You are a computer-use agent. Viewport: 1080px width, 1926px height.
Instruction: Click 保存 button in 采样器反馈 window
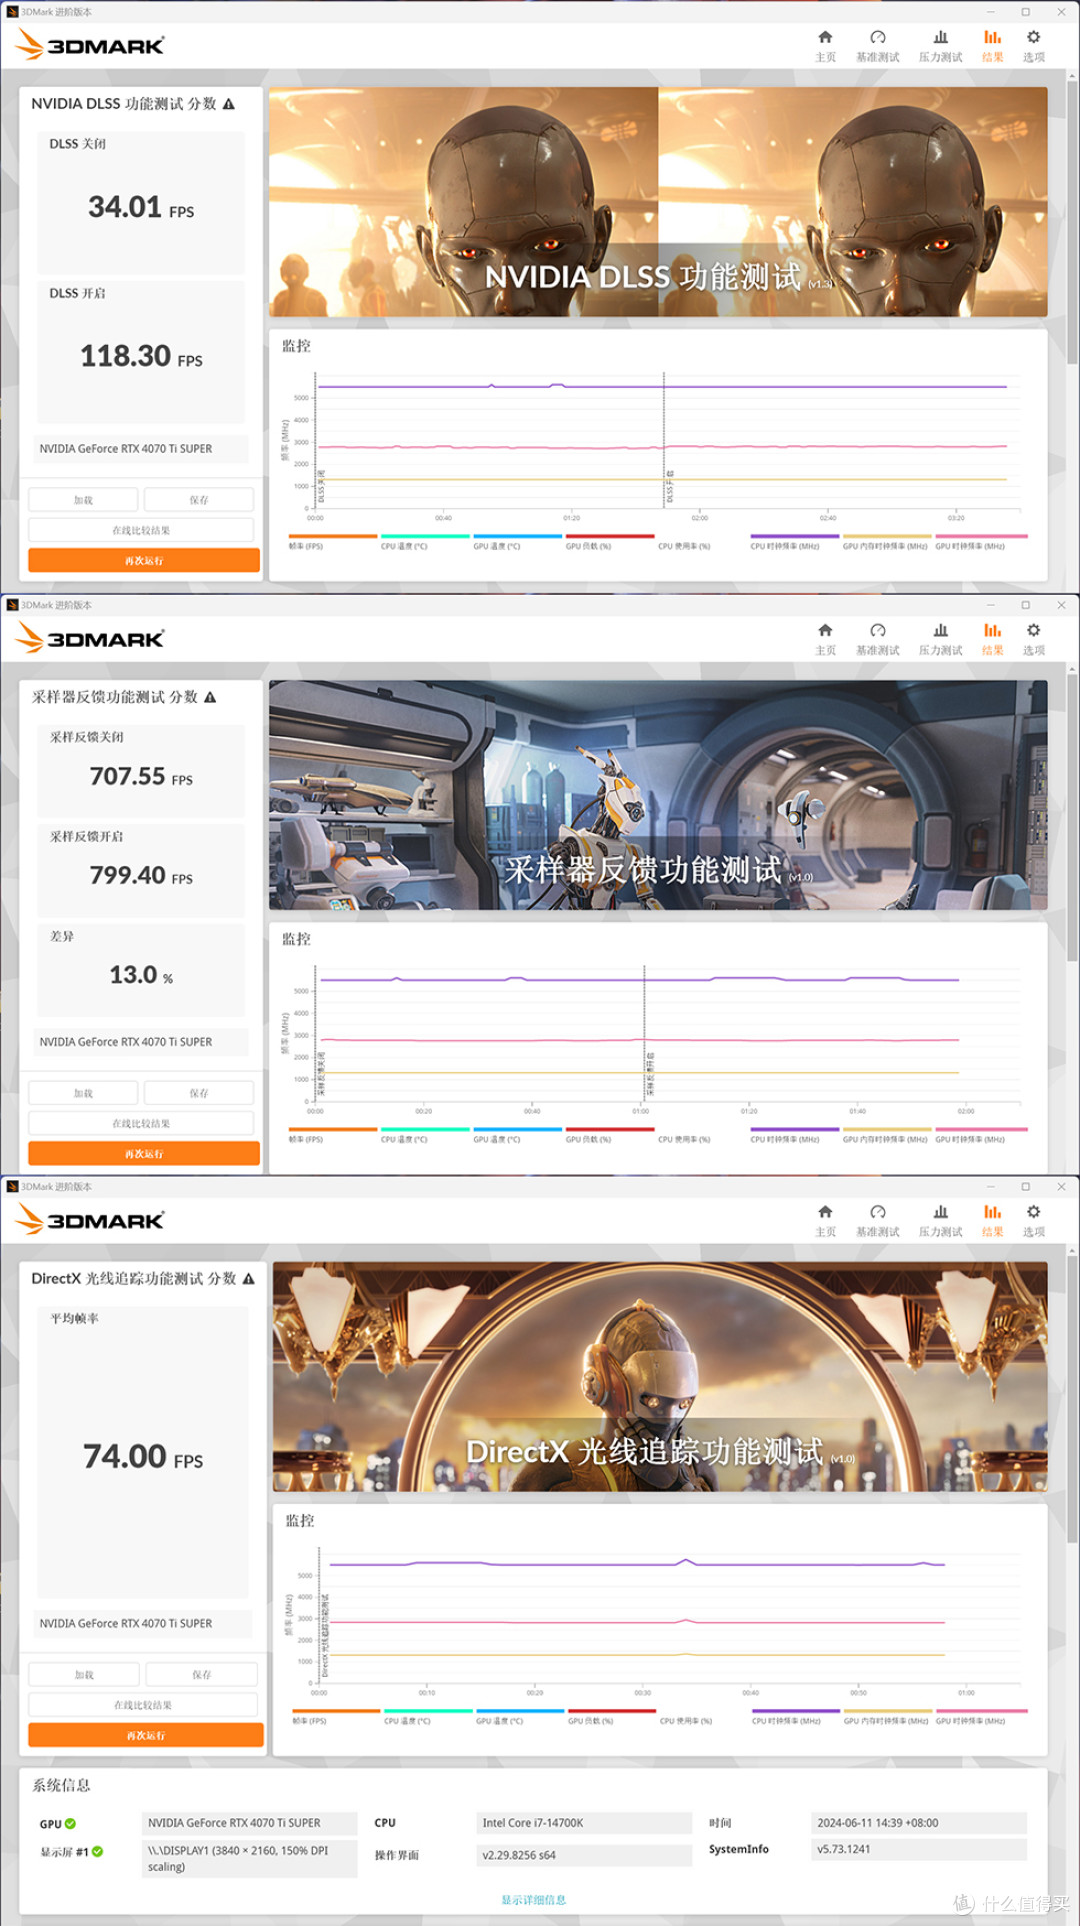[199, 1093]
